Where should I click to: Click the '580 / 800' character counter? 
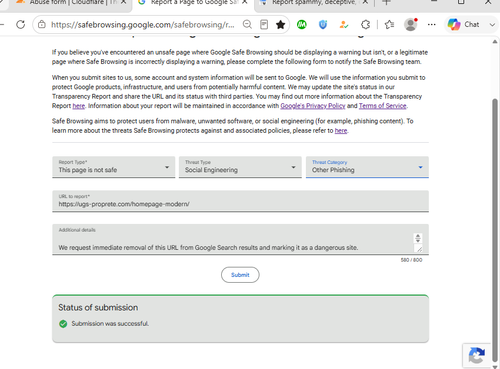(411, 260)
